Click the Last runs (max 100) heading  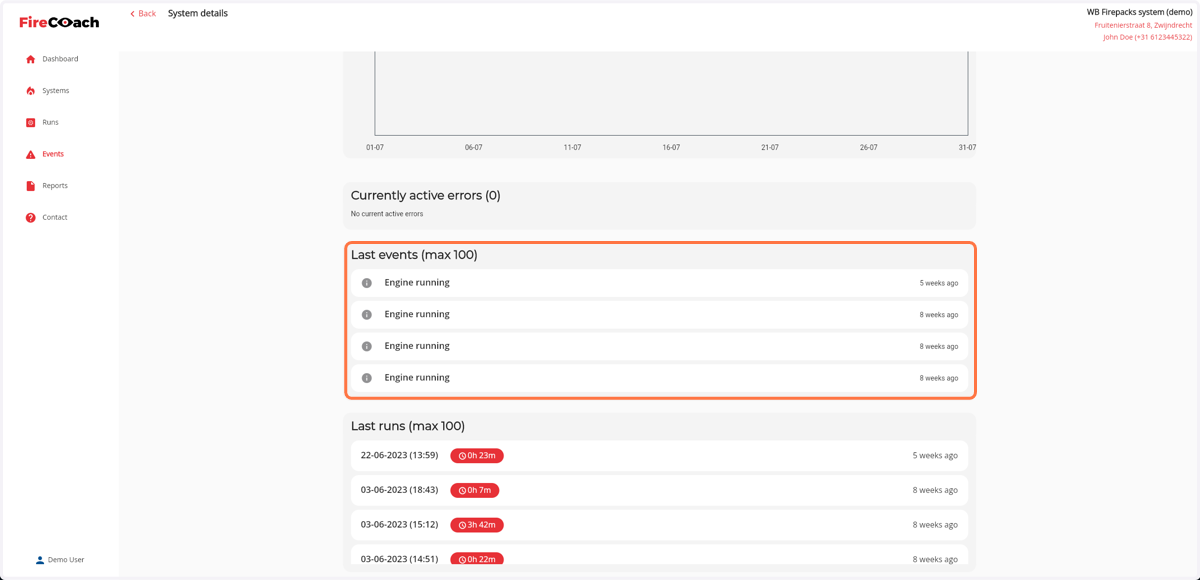408,426
